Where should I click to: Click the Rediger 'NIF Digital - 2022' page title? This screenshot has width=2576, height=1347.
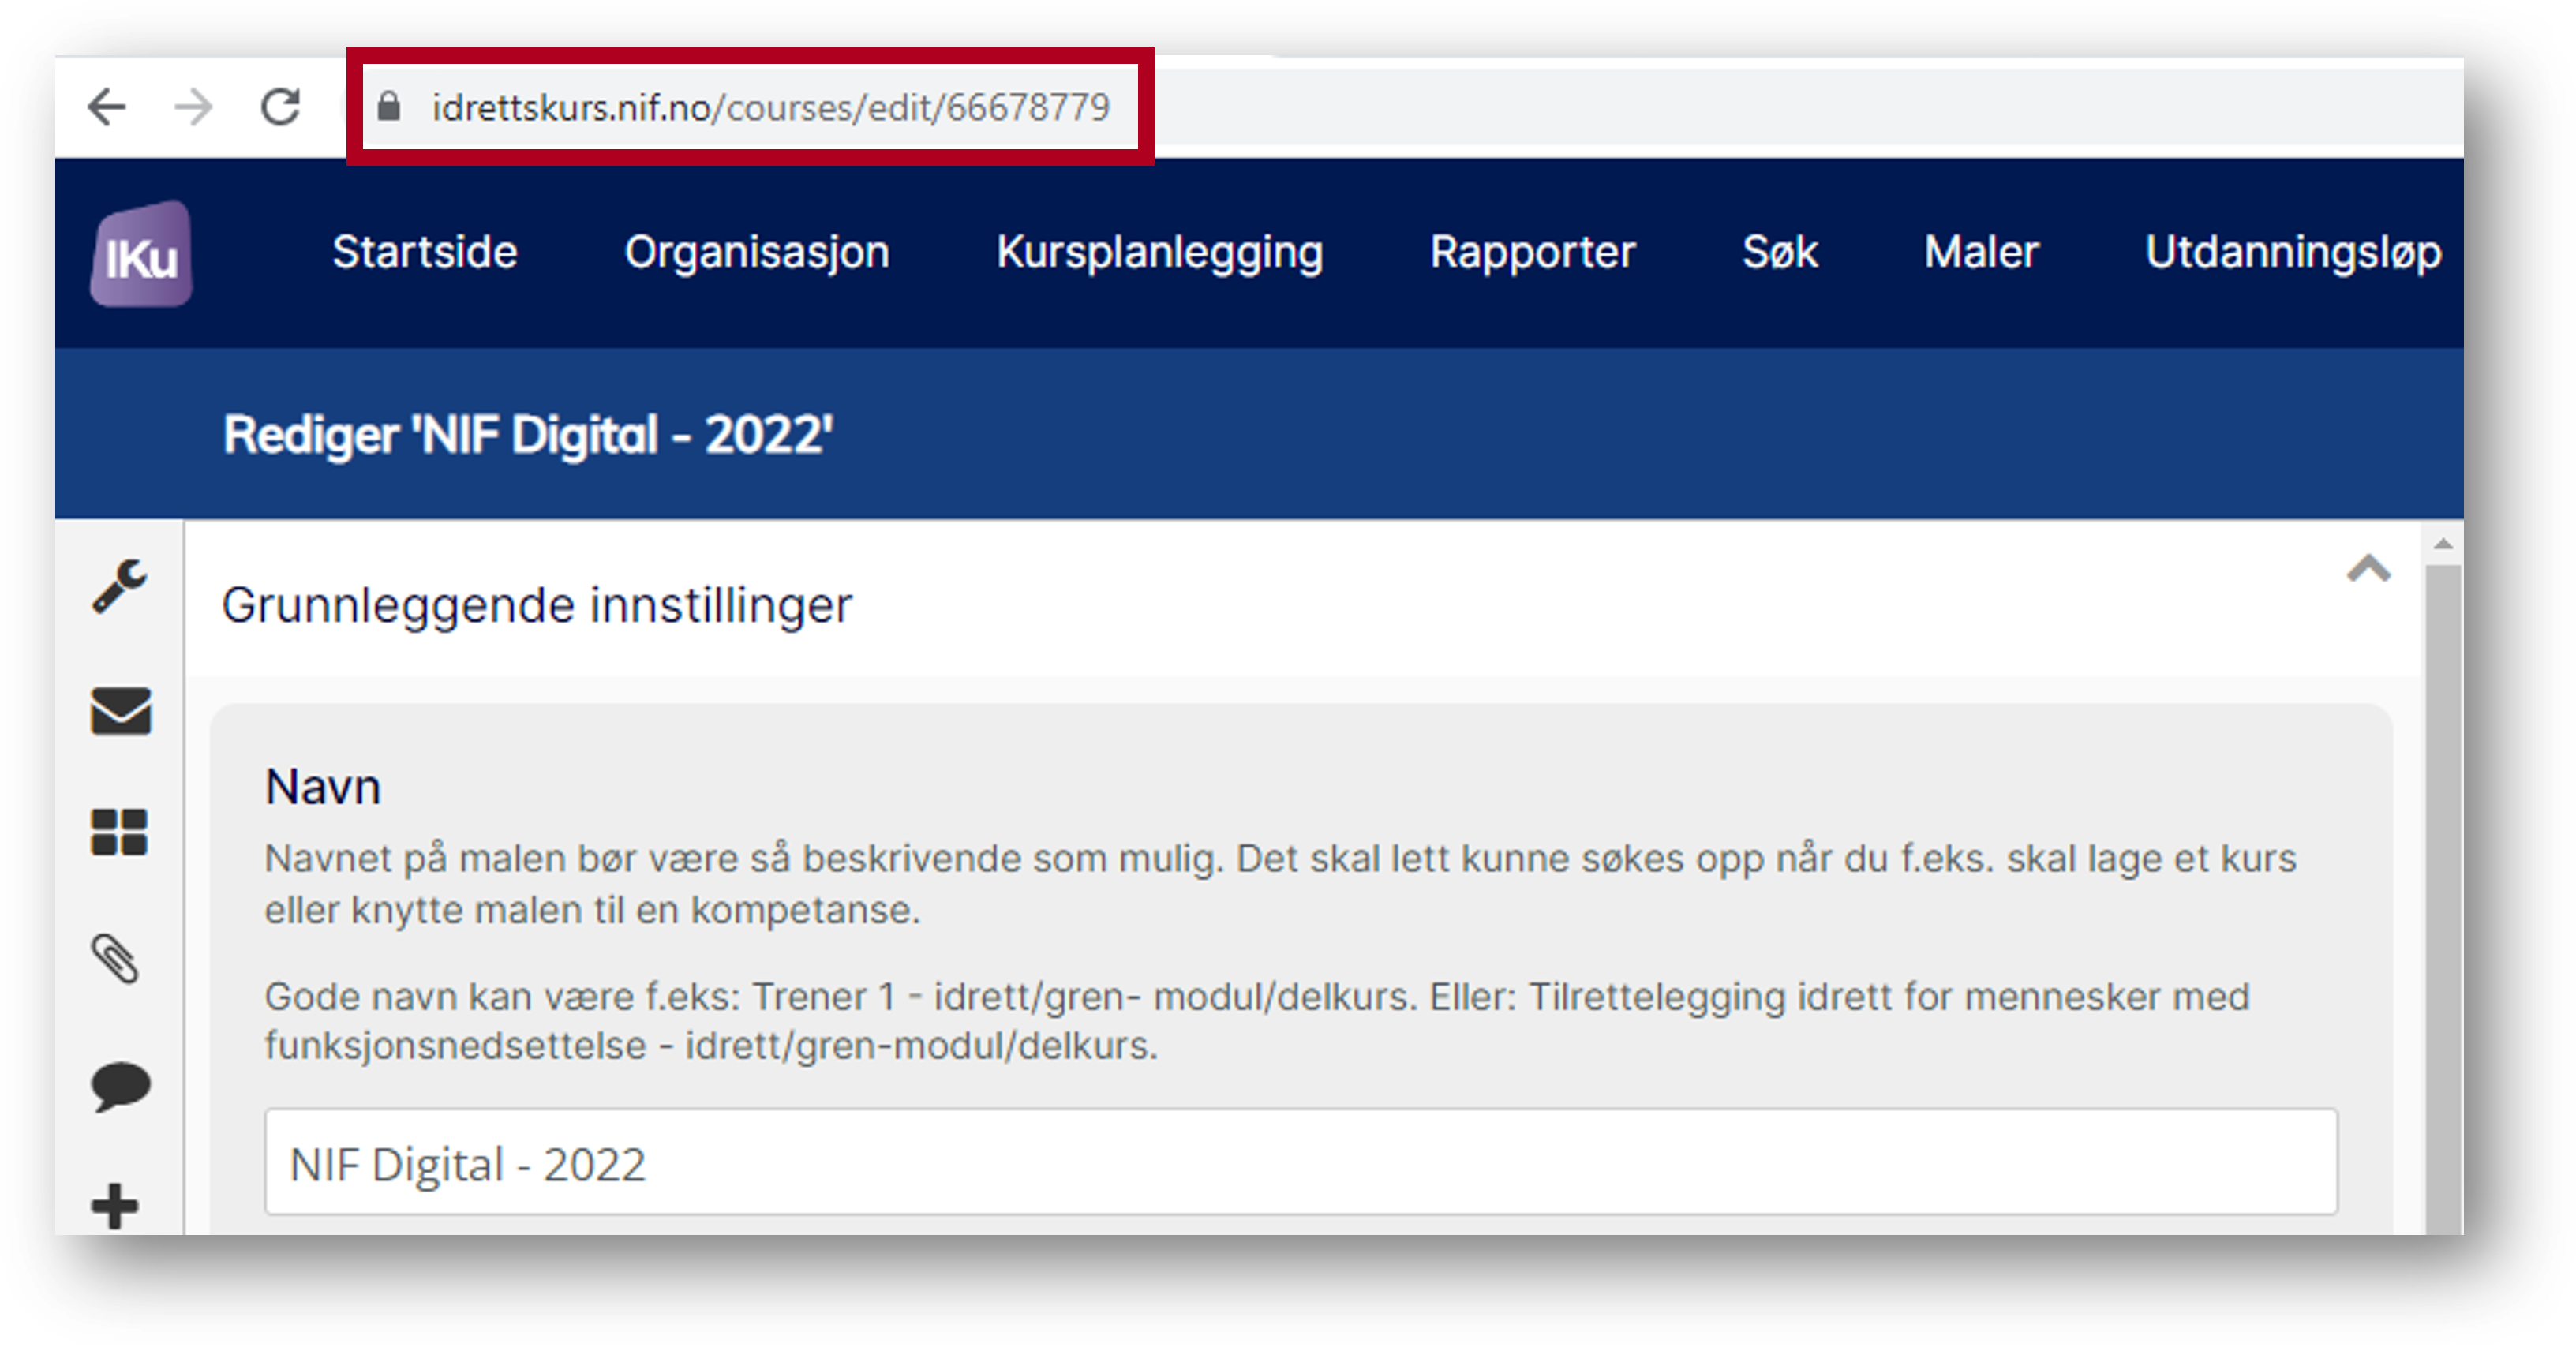[528, 436]
